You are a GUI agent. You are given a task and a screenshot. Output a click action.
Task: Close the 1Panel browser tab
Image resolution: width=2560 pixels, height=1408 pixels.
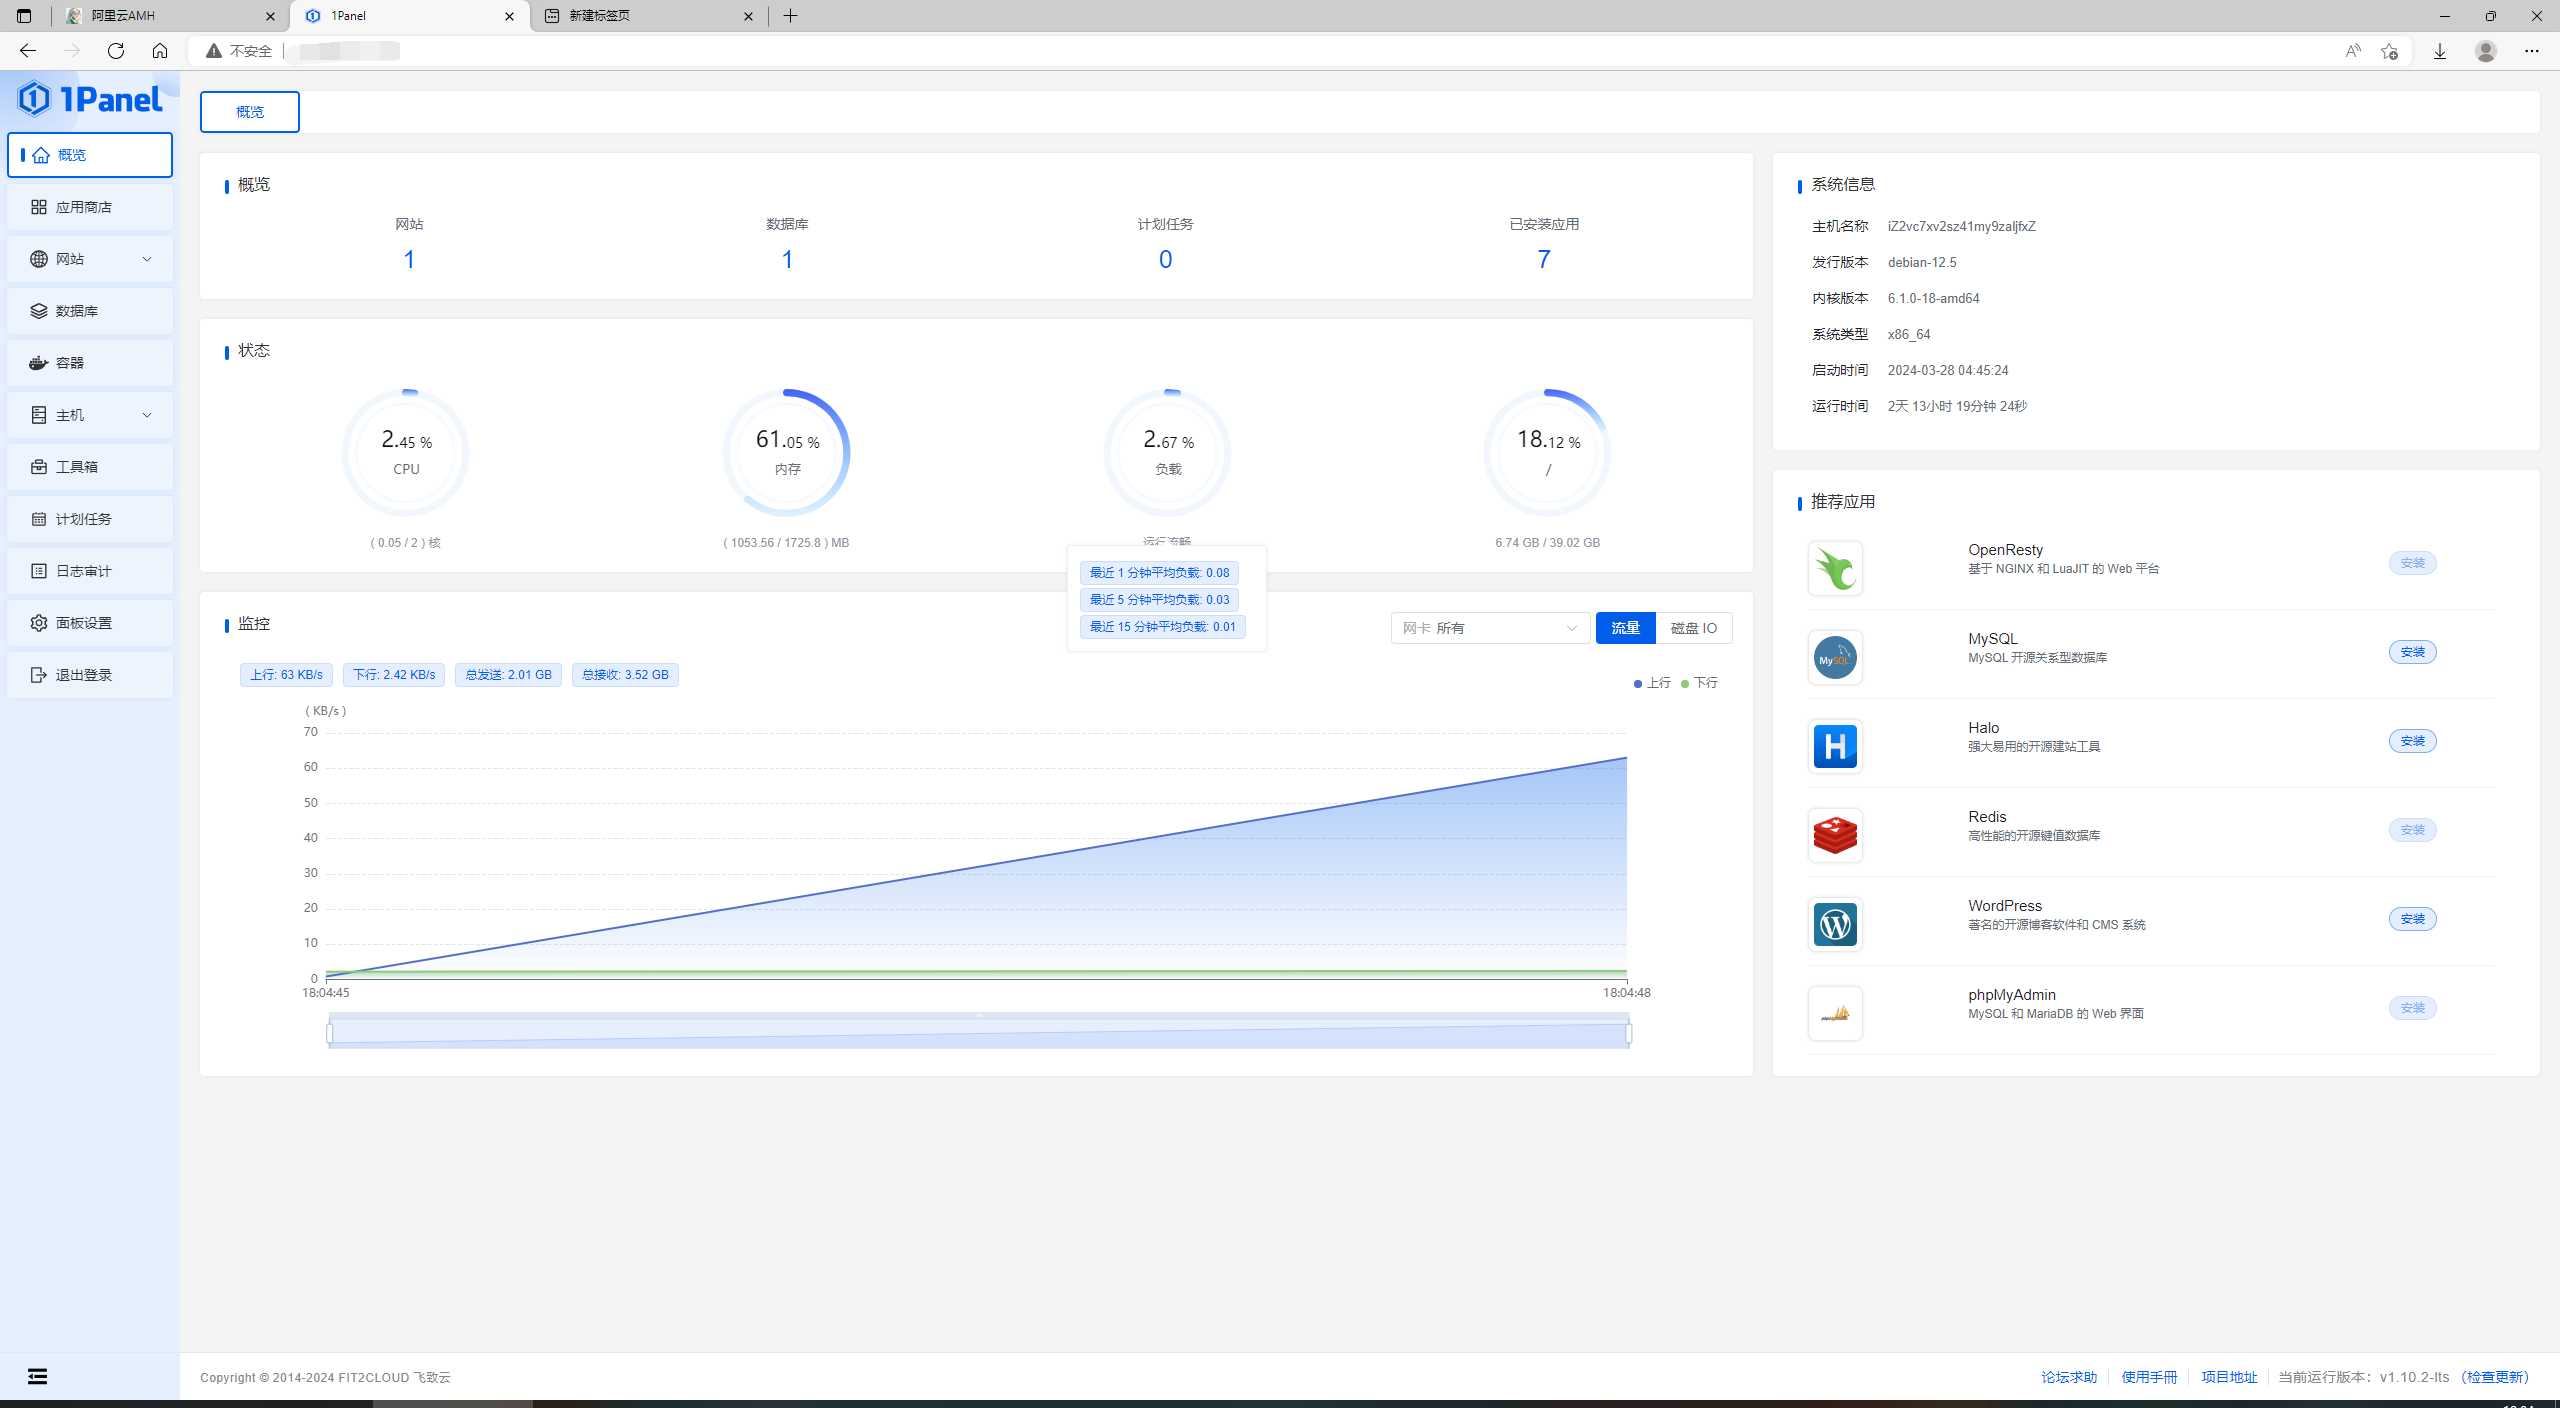510,16
